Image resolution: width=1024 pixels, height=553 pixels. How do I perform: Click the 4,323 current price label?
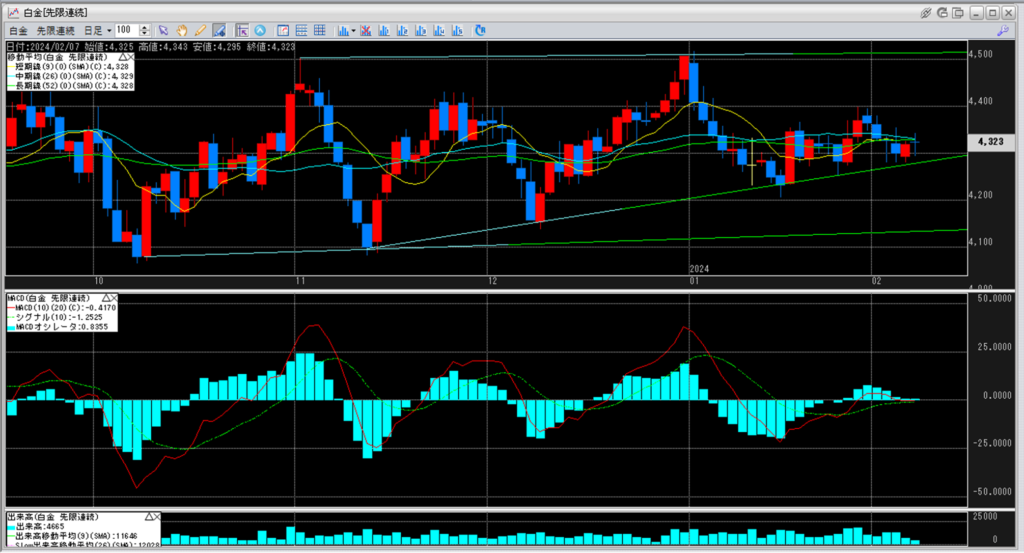(991, 142)
